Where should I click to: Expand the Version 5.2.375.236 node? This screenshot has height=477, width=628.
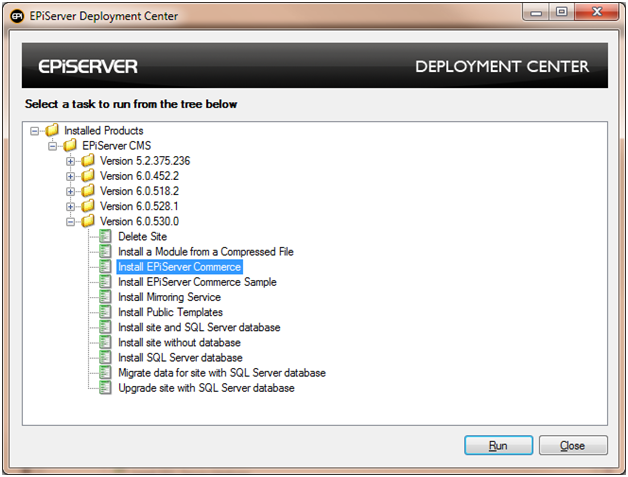(71, 161)
